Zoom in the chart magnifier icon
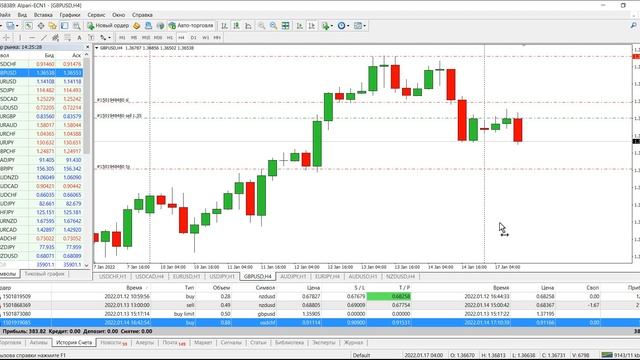 pos(261,26)
